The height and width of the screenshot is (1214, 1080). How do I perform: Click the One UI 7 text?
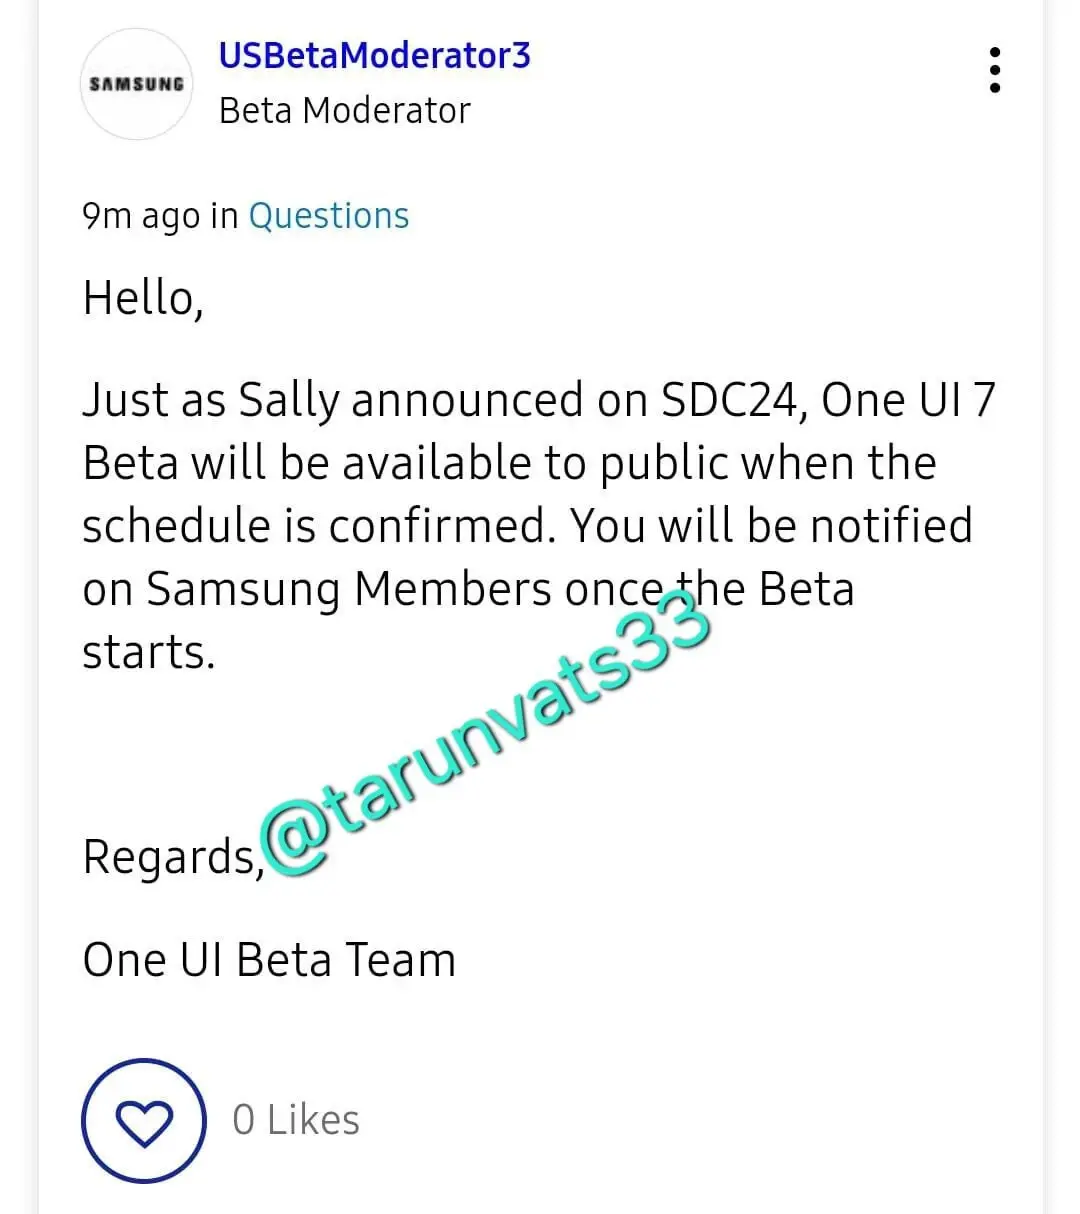point(908,400)
